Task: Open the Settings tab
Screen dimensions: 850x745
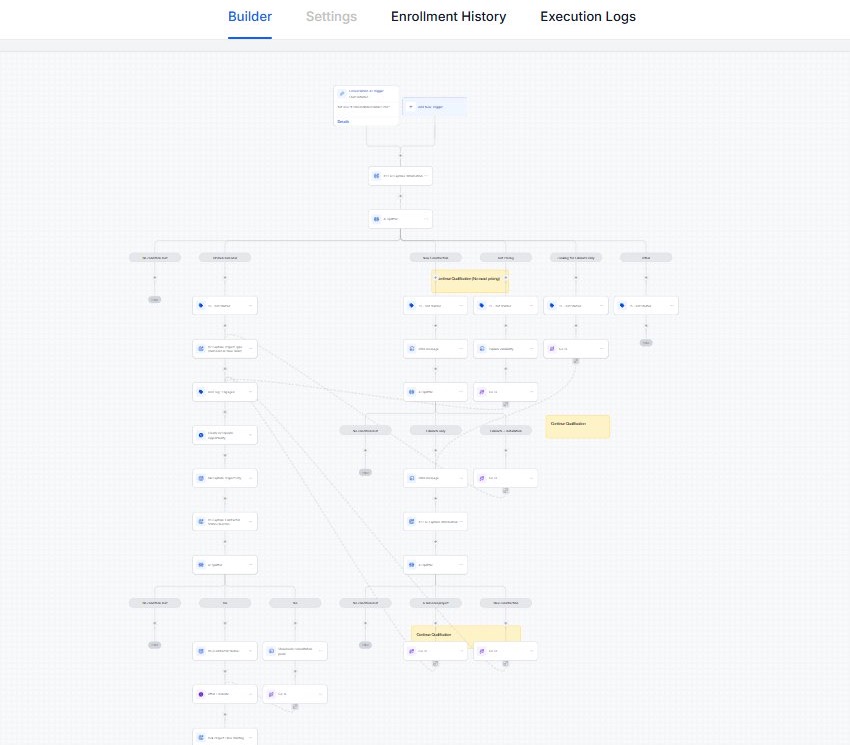Action: (331, 17)
